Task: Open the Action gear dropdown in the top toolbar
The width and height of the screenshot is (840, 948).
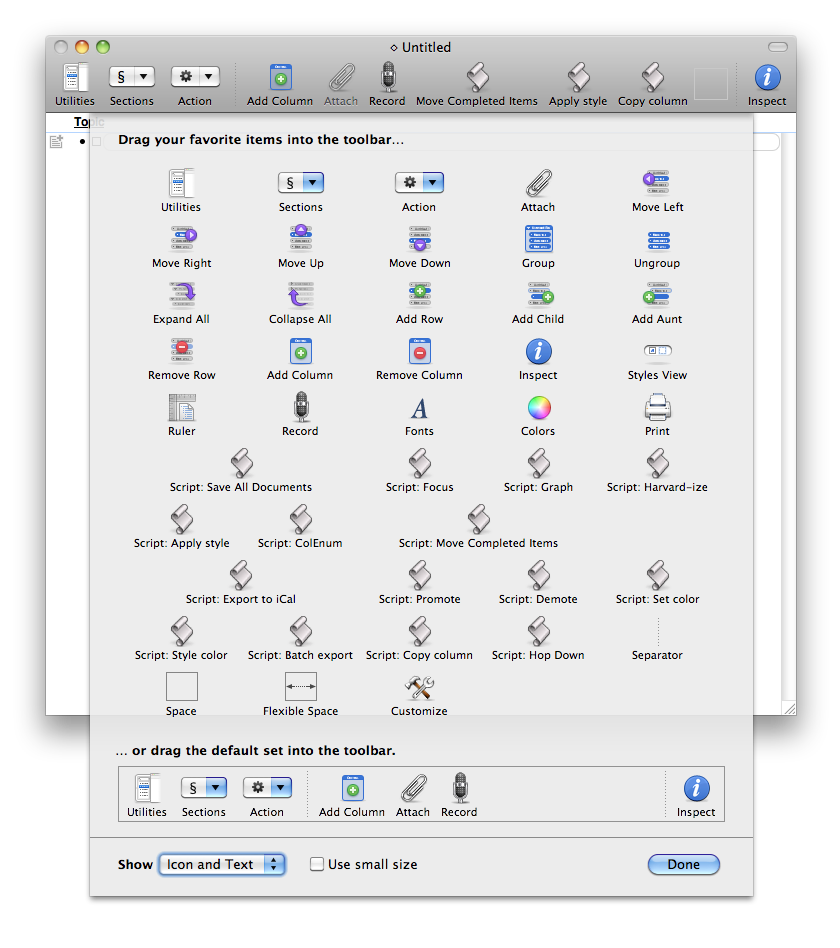Action: click(x=195, y=77)
